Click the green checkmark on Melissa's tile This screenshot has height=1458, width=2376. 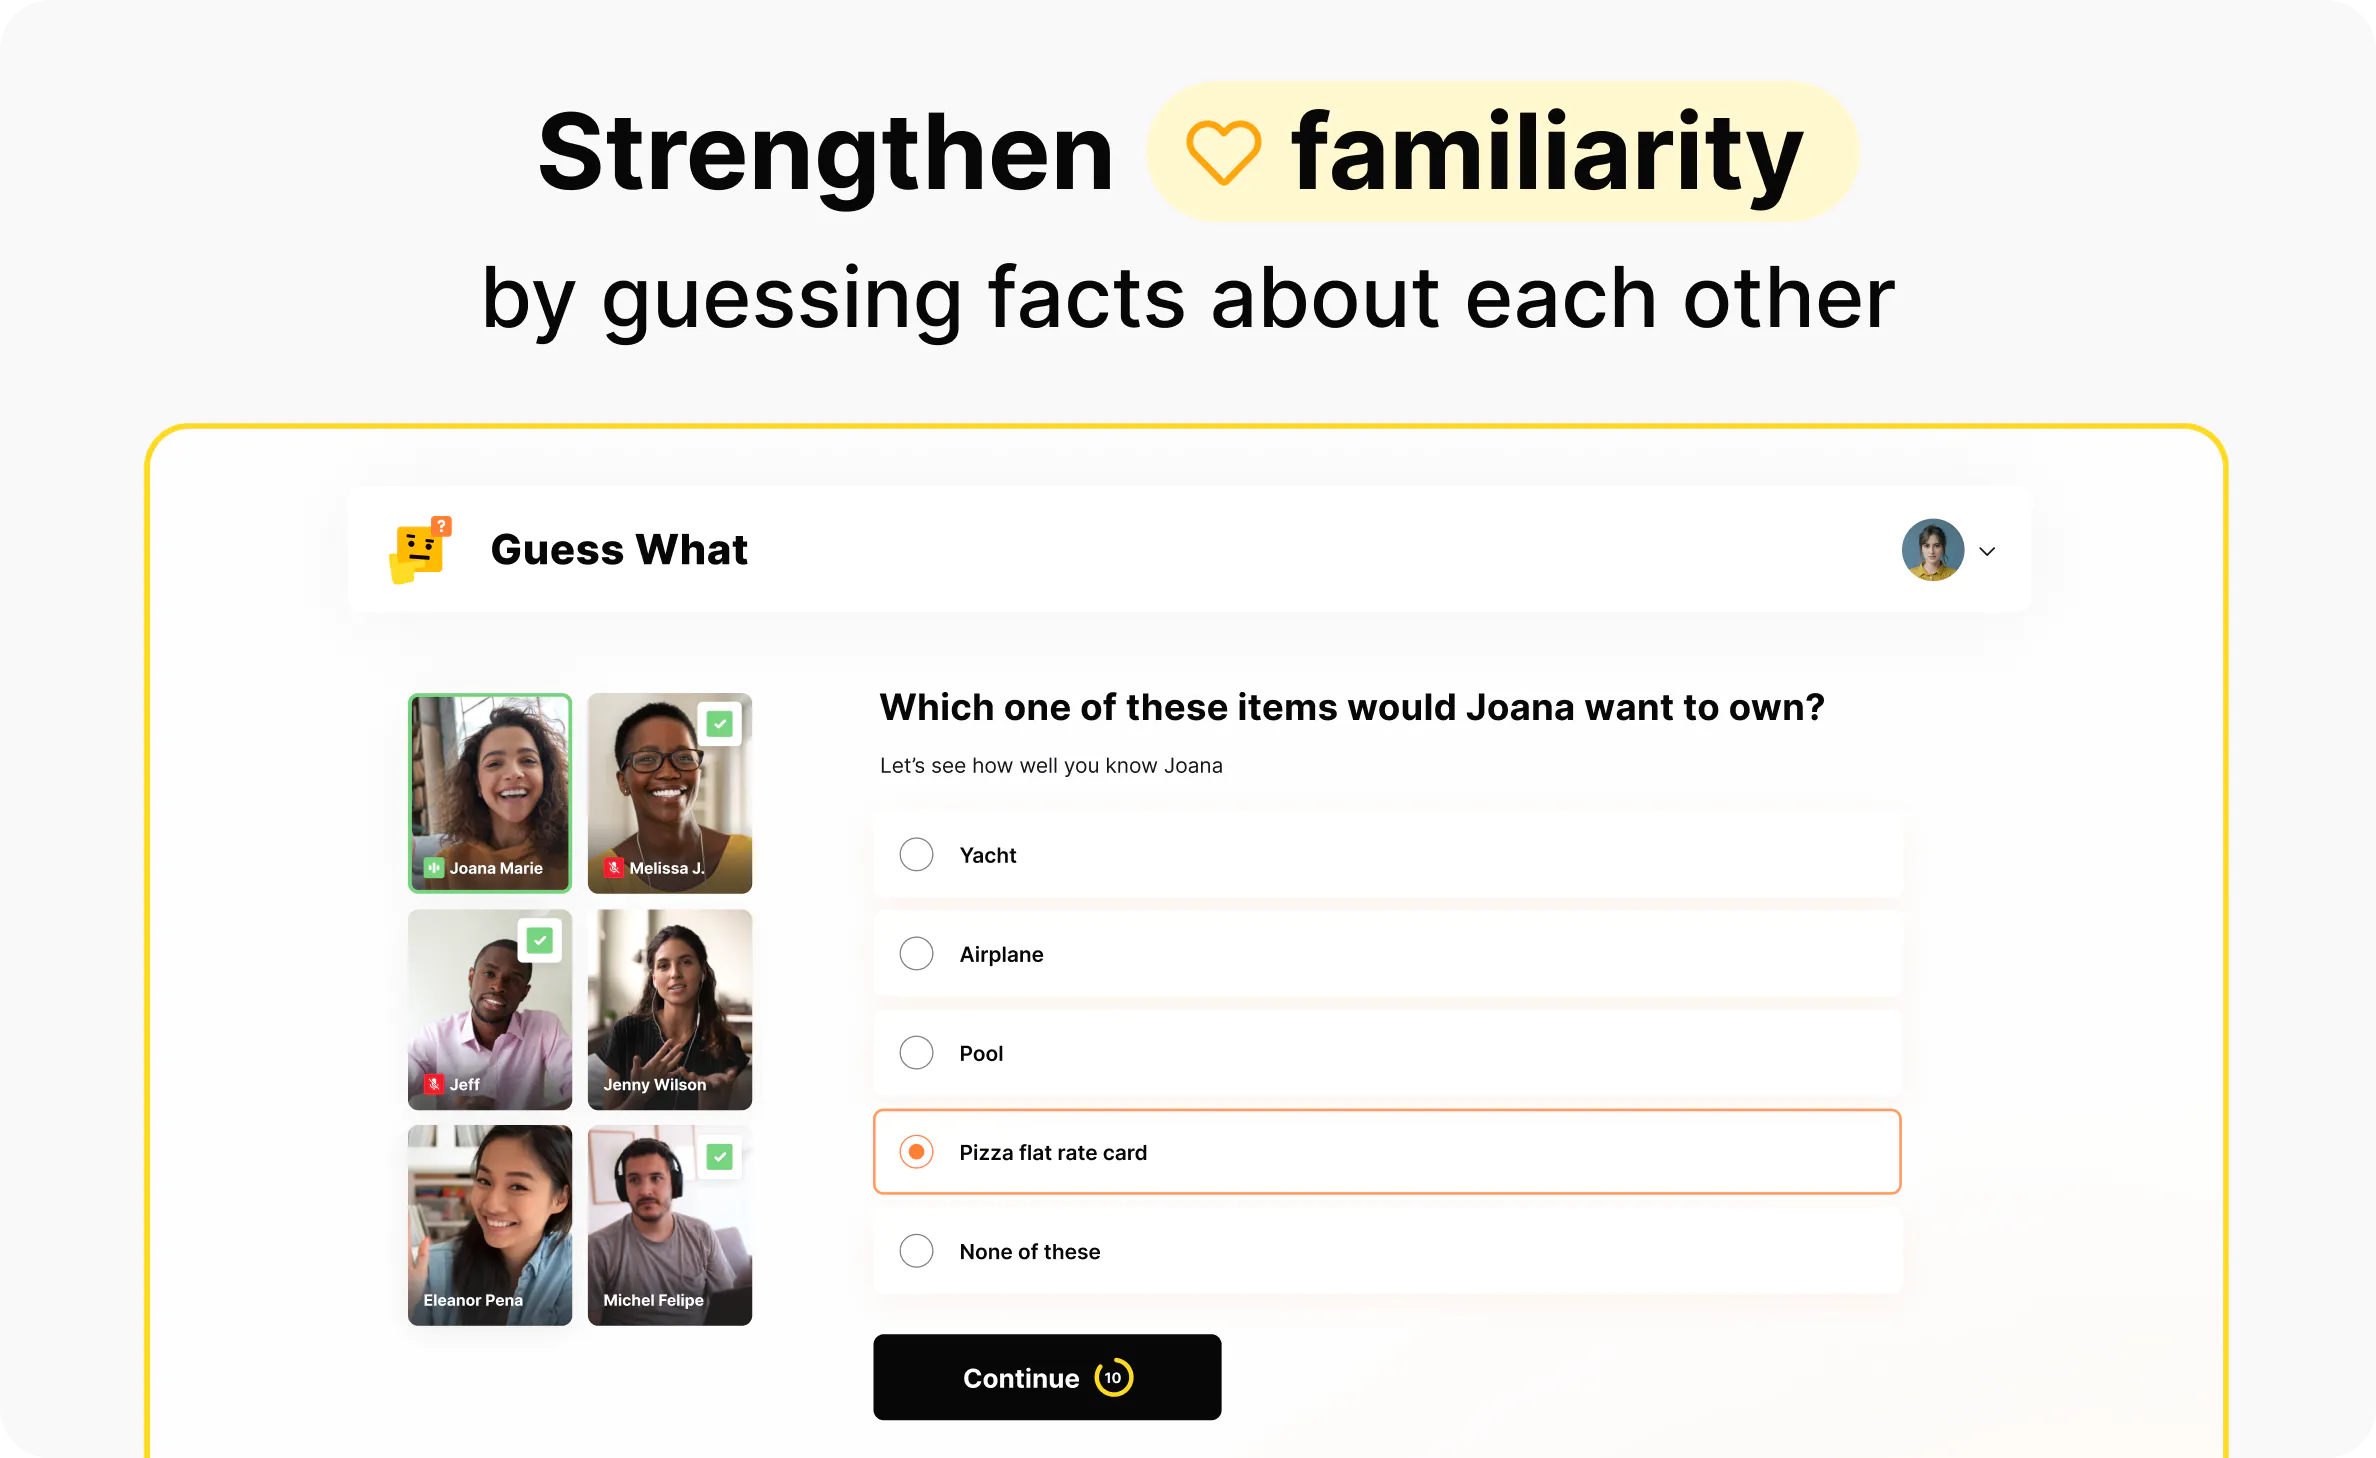click(x=719, y=724)
